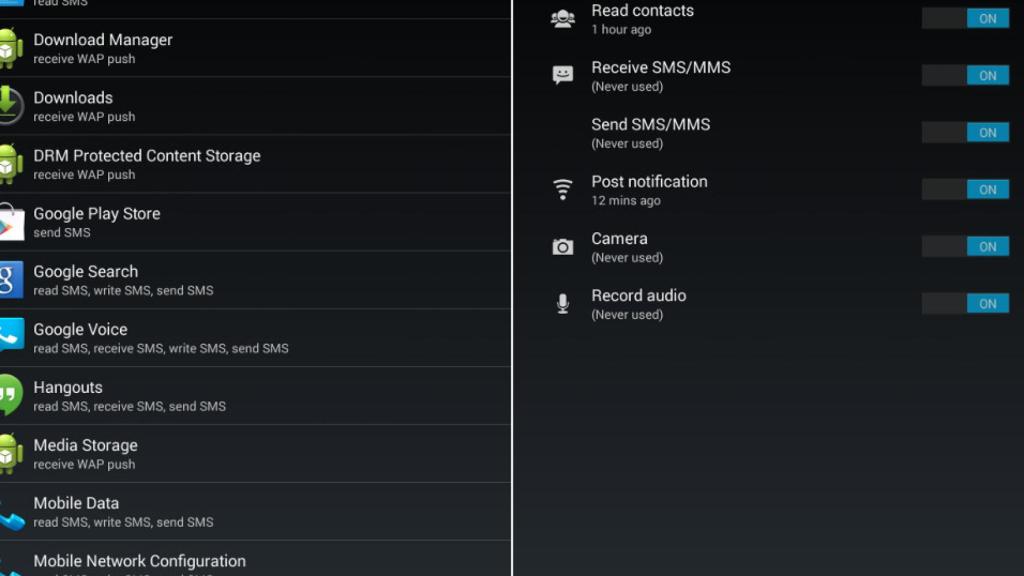The height and width of the screenshot is (576, 1024).
Task: Disable the Camera permission switch
Action: 965,246
